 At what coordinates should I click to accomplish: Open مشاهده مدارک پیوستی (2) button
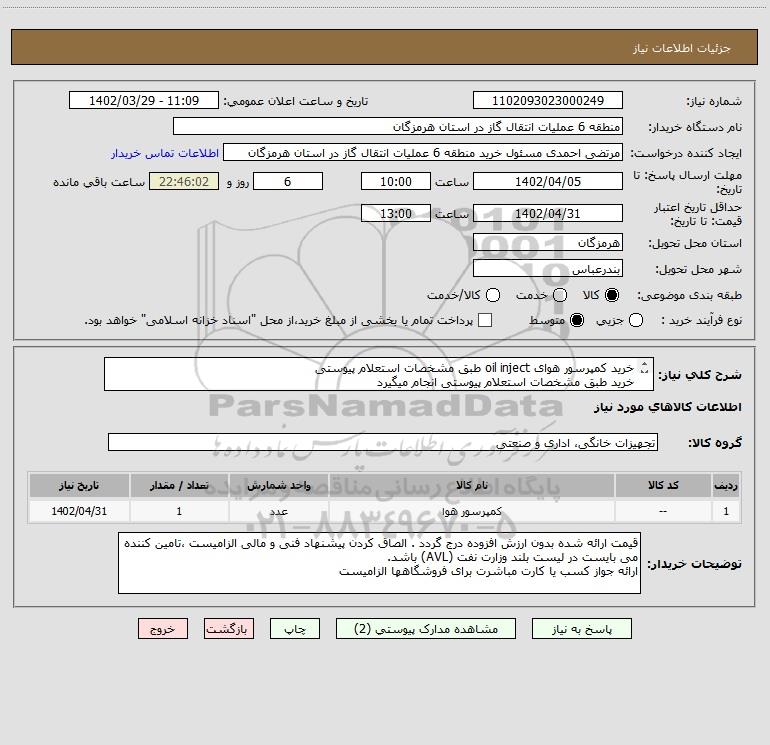[426, 629]
